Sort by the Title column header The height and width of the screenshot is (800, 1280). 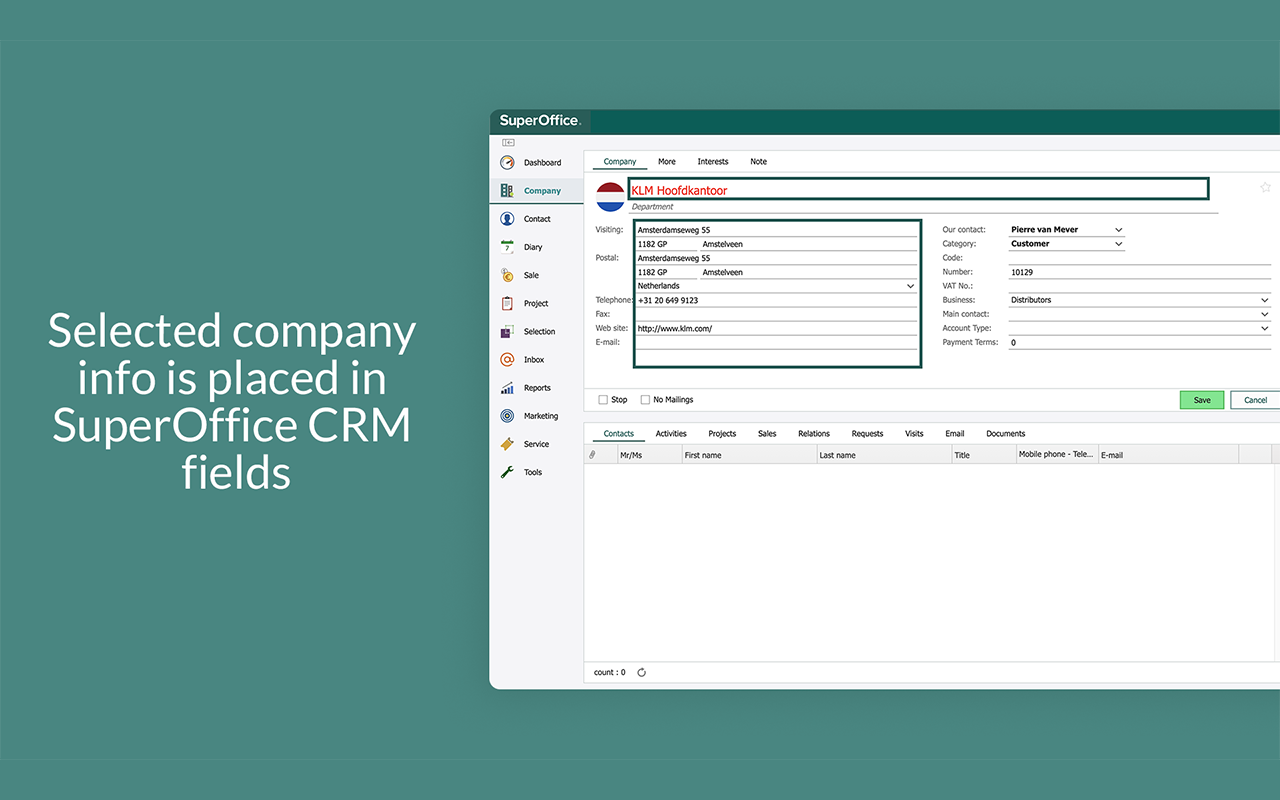point(983,455)
